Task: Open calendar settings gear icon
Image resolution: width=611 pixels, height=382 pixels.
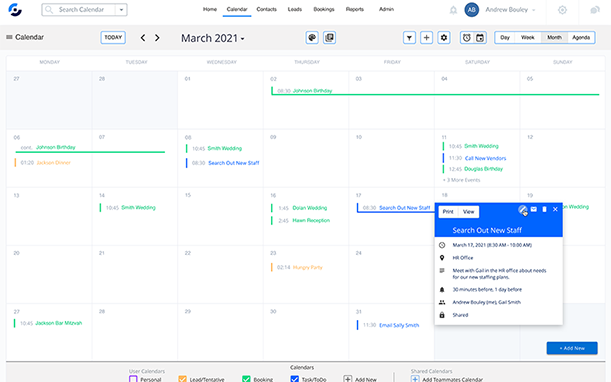Action: 444,38
